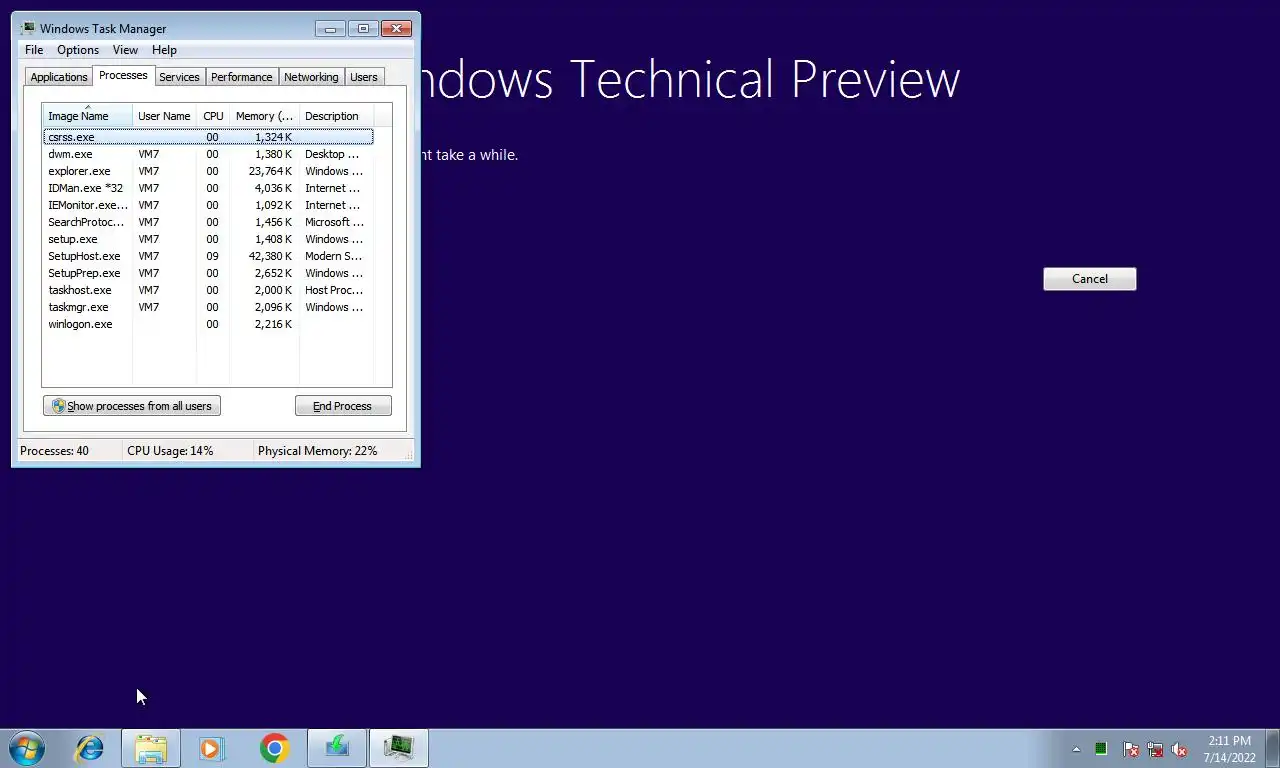Switch to the Applications tab
Screen dimensions: 1280x768
pyautogui.click(x=59, y=77)
